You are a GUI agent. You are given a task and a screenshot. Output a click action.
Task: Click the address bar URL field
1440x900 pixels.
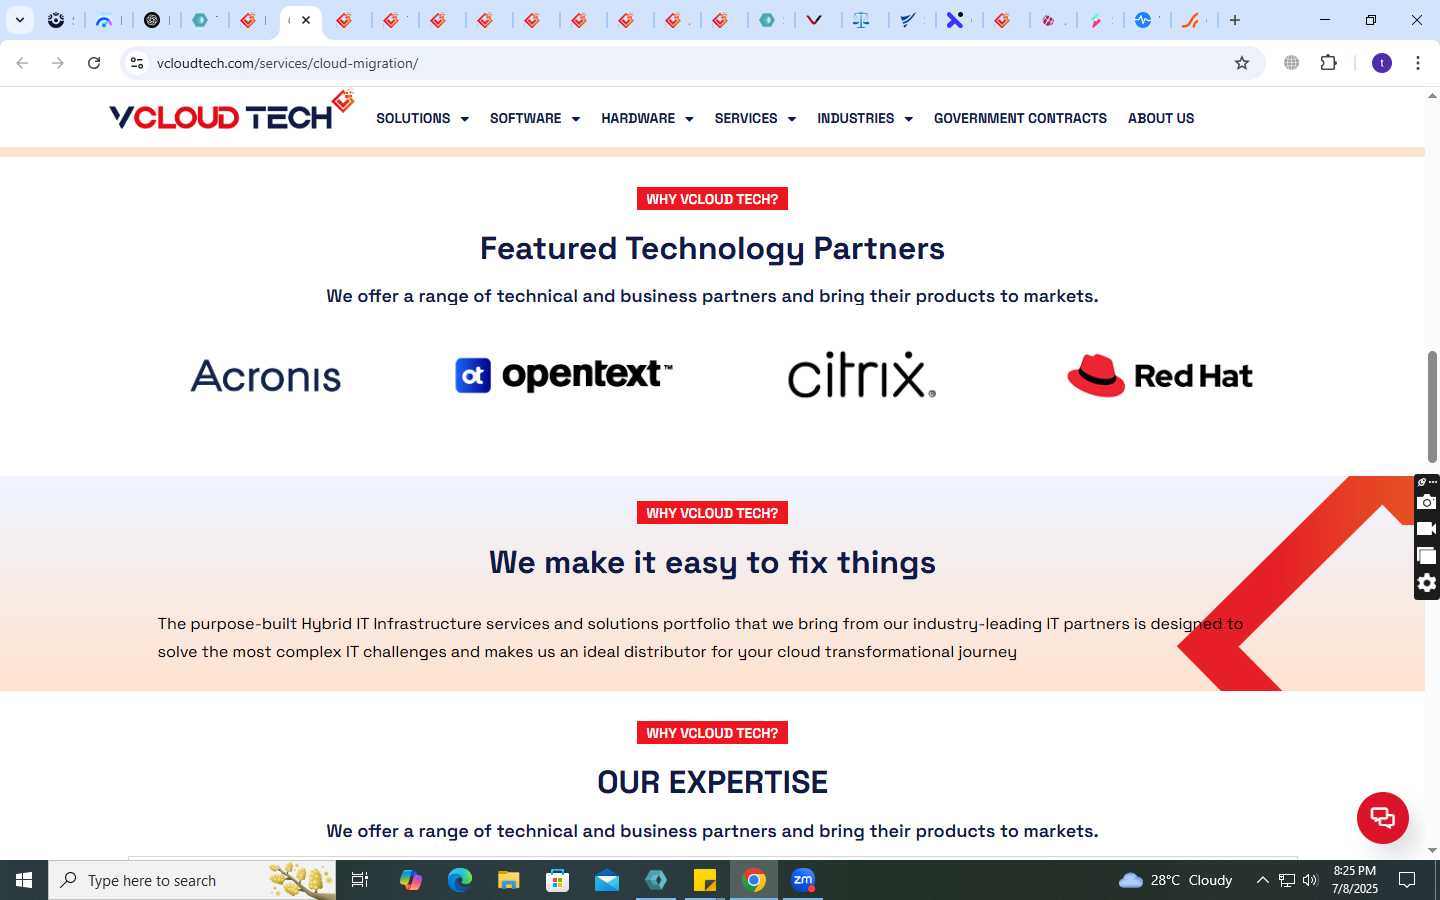click(x=690, y=63)
